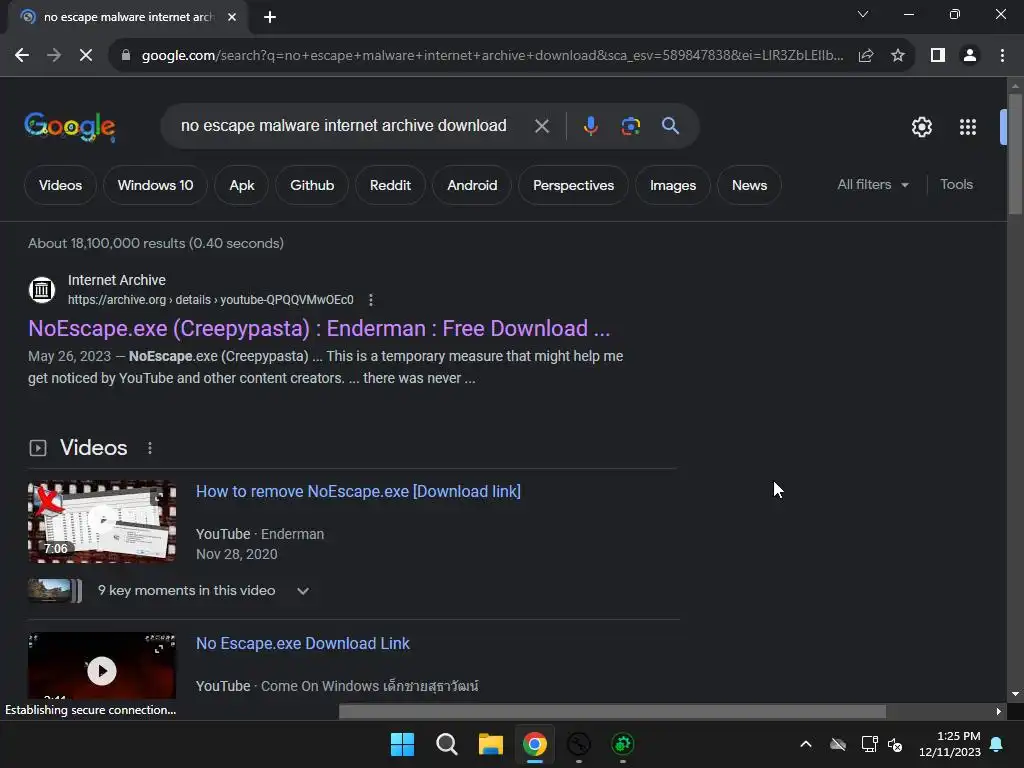Click the horizontal scrollbar thumb

[x=612, y=711]
